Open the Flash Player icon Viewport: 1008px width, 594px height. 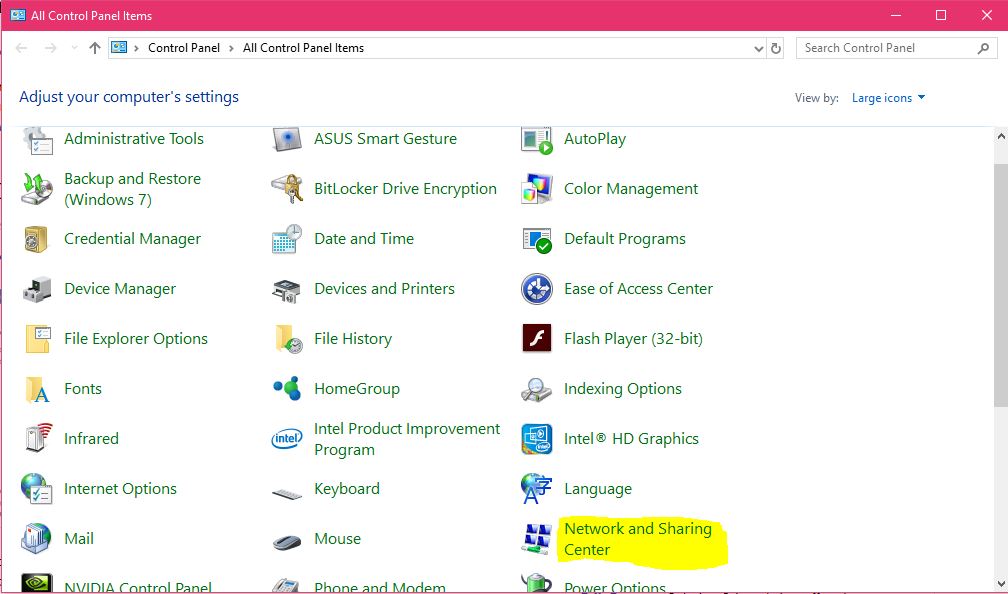pyautogui.click(x=537, y=338)
